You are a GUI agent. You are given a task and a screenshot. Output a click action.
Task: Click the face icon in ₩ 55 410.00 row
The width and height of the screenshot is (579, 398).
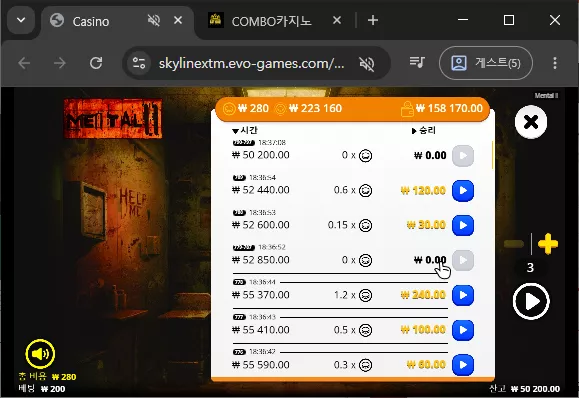pyautogui.click(x=366, y=330)
